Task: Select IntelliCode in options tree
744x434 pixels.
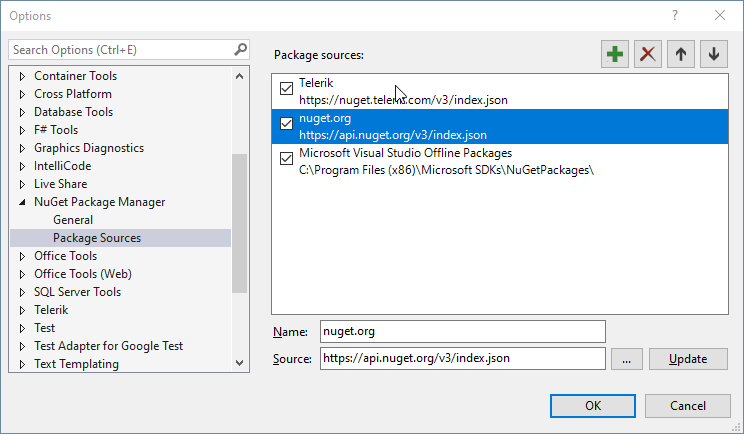Action: coord(63,166)
